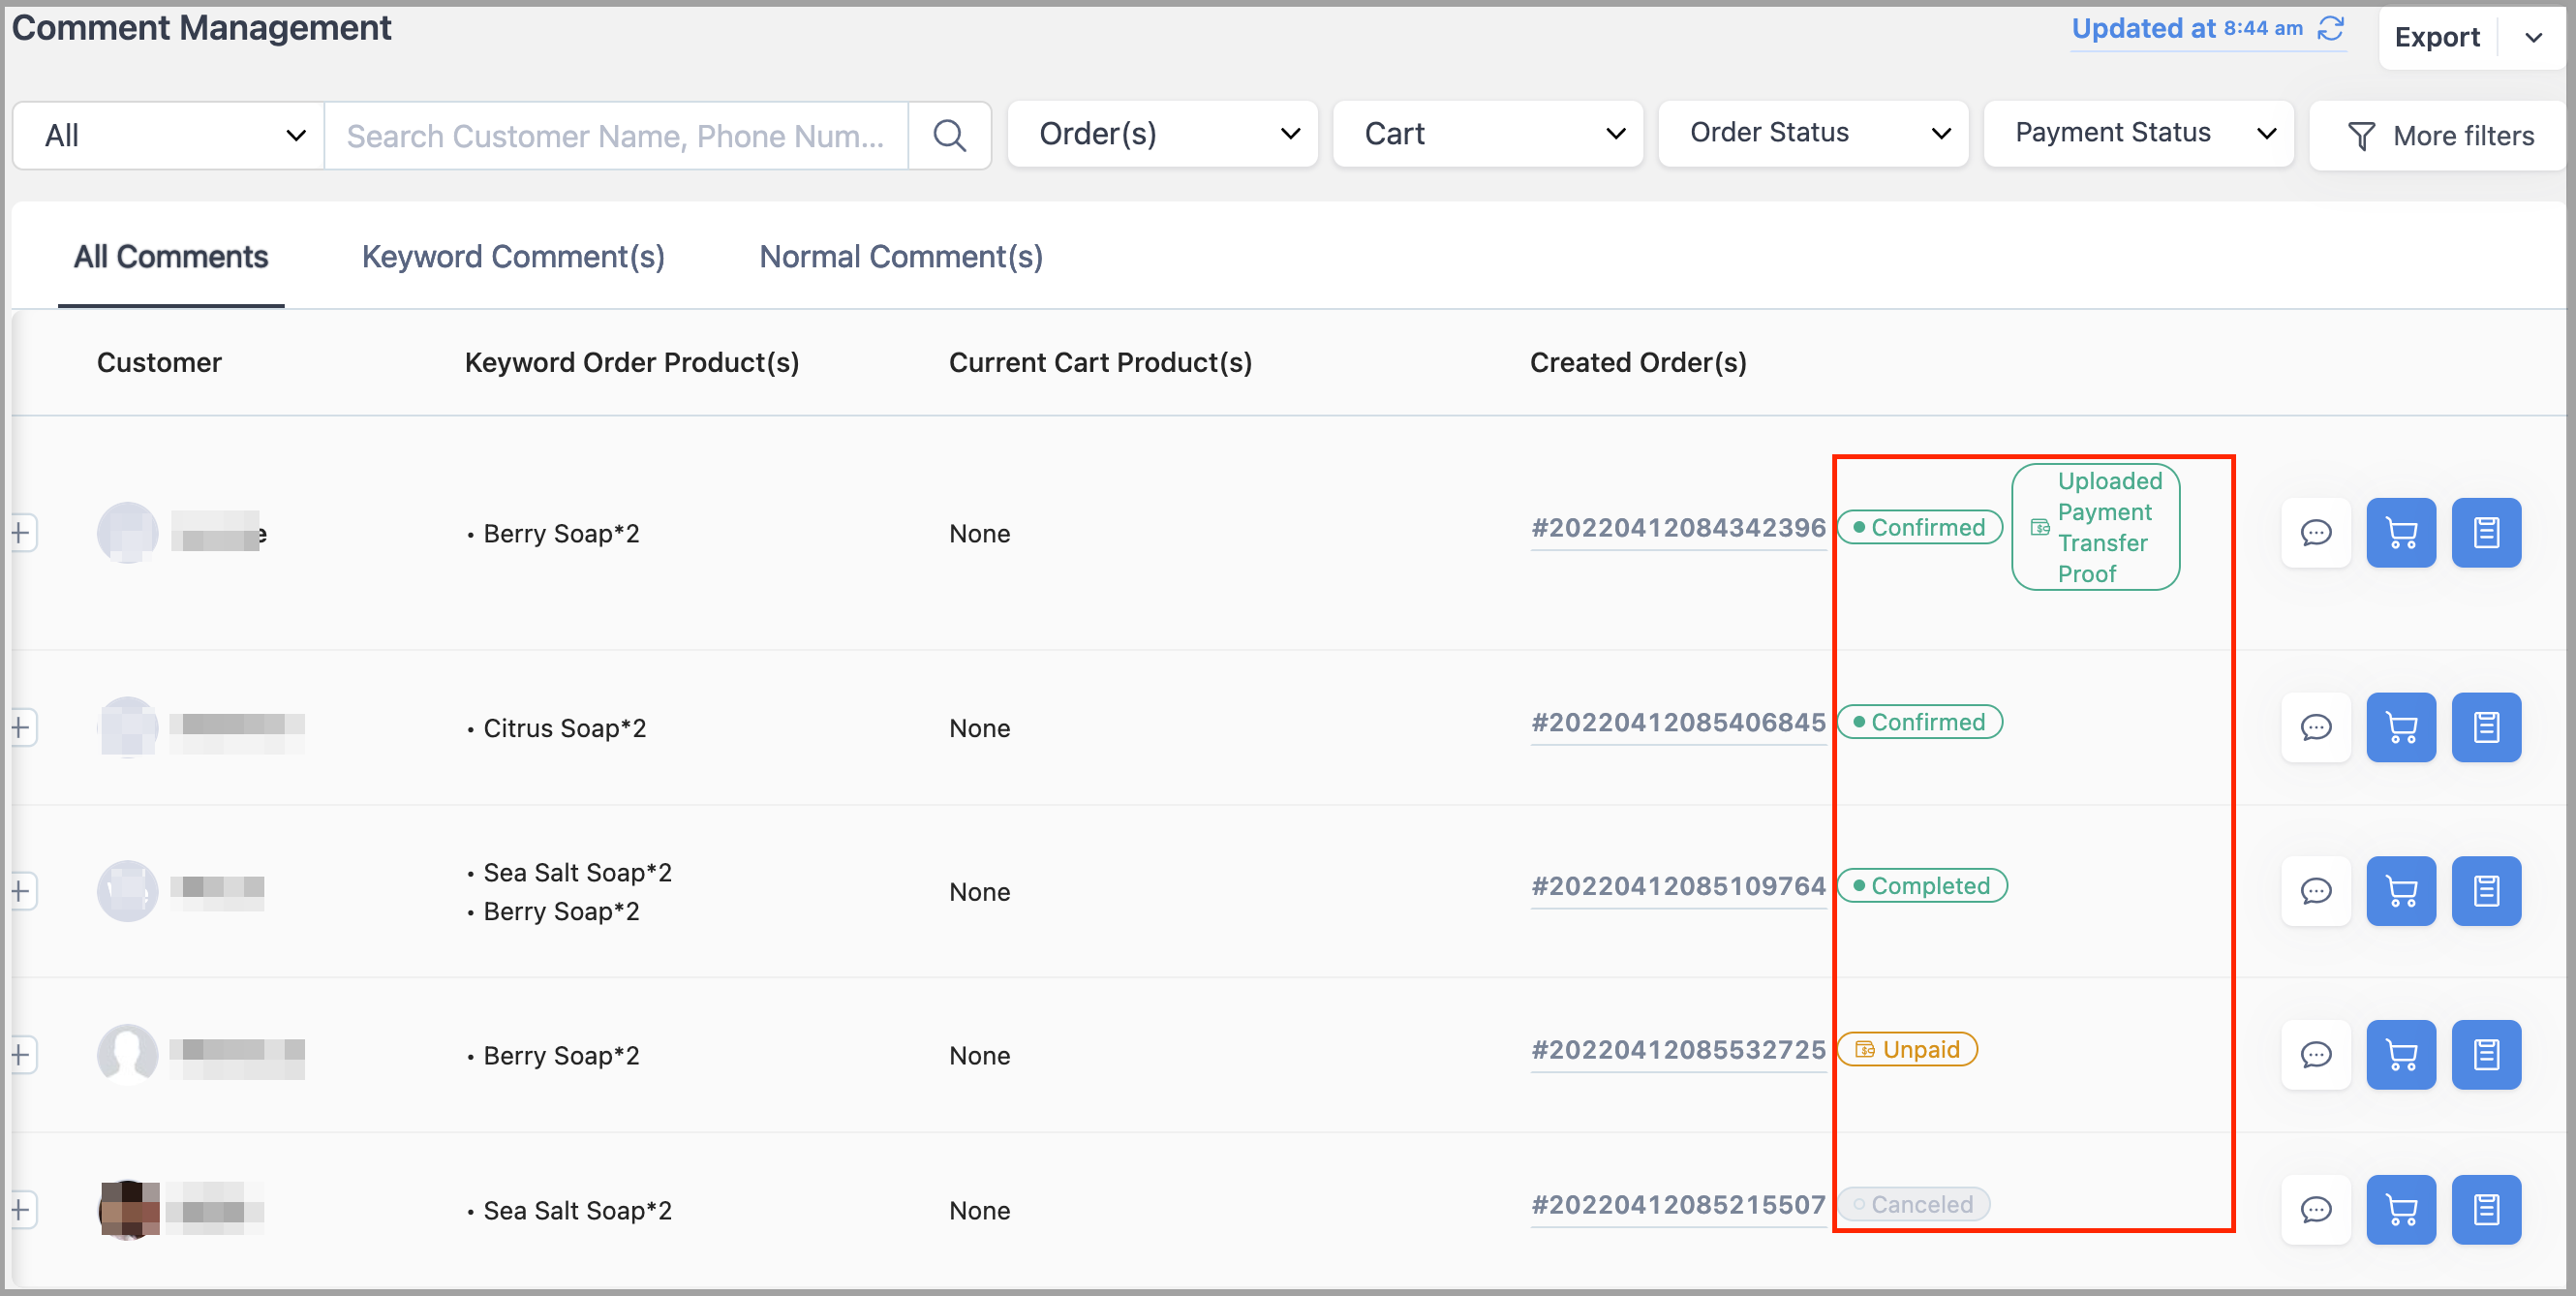Click the search magnifier icon

click(x=949, y=135)
